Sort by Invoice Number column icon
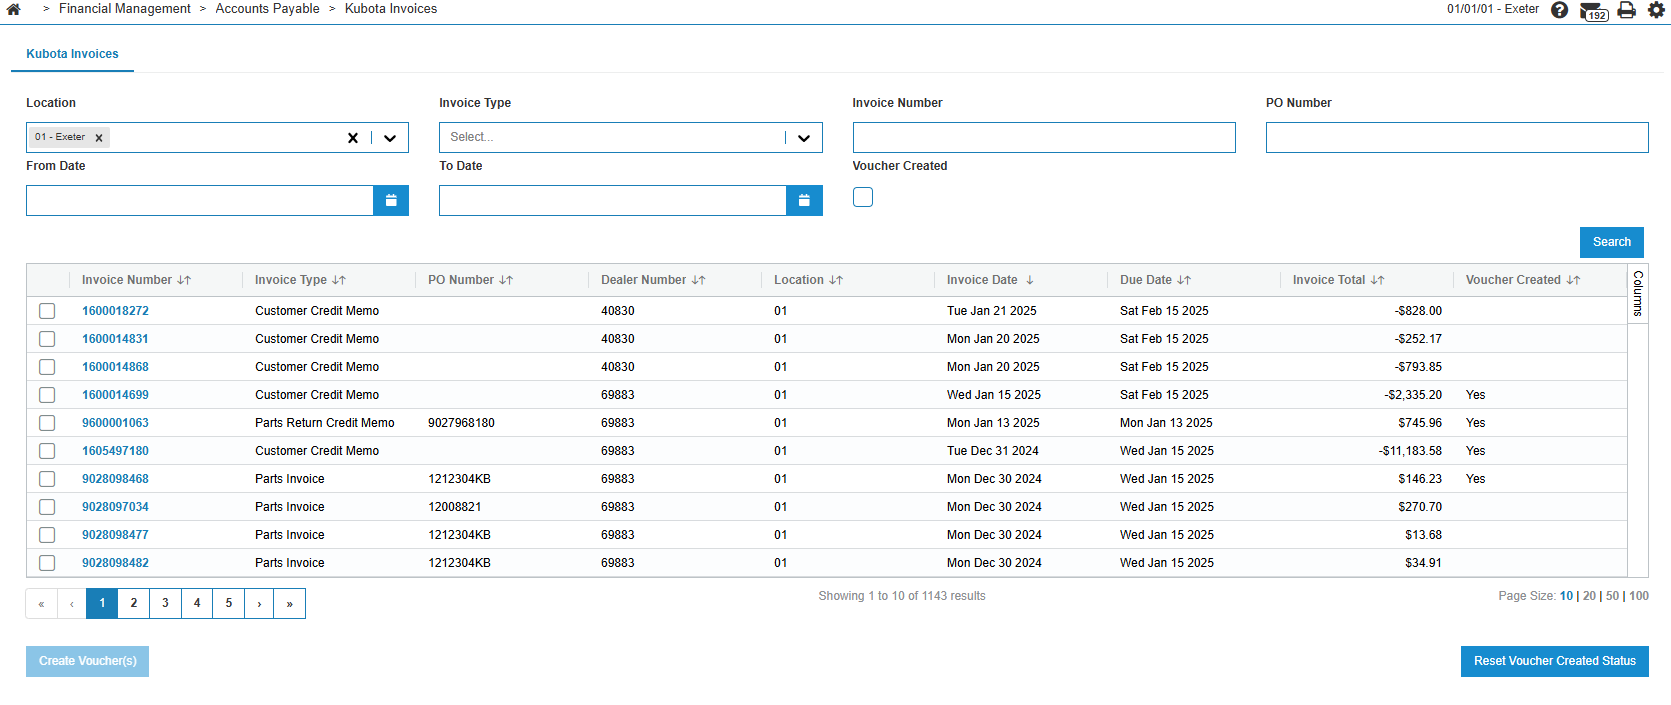Screen dimensions: 1671x705 pyautogui.click(x=184, y=280)
